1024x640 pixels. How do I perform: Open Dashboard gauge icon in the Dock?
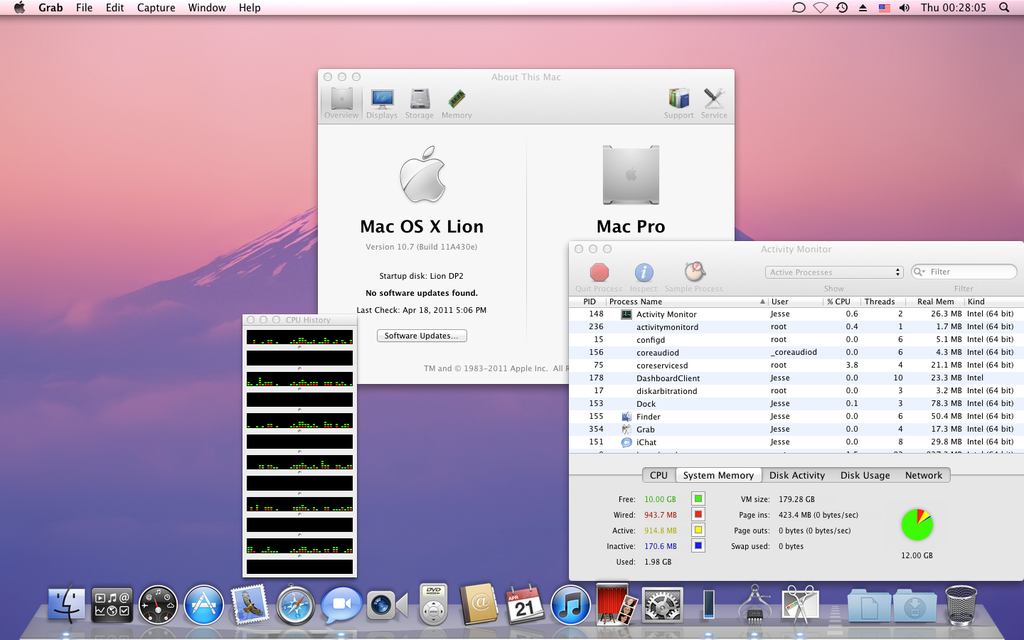pos(157,604)
